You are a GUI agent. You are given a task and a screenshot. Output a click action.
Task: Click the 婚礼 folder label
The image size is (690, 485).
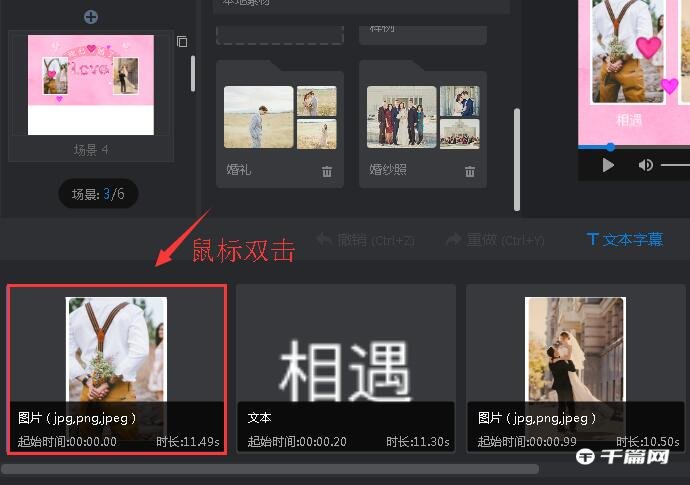click(239, 169)
